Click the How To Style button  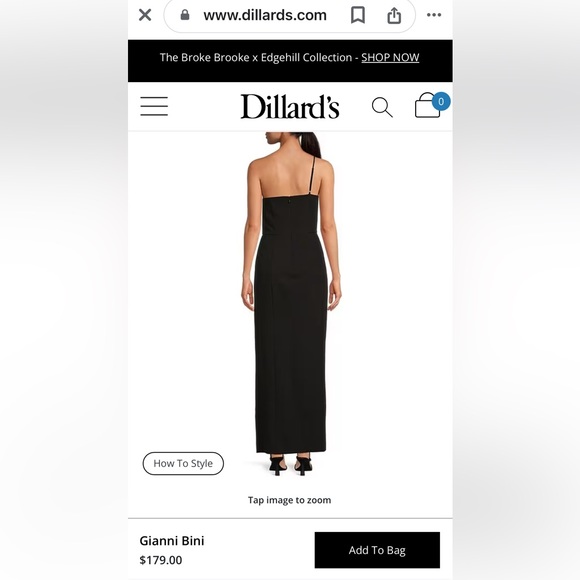(183, 463)
